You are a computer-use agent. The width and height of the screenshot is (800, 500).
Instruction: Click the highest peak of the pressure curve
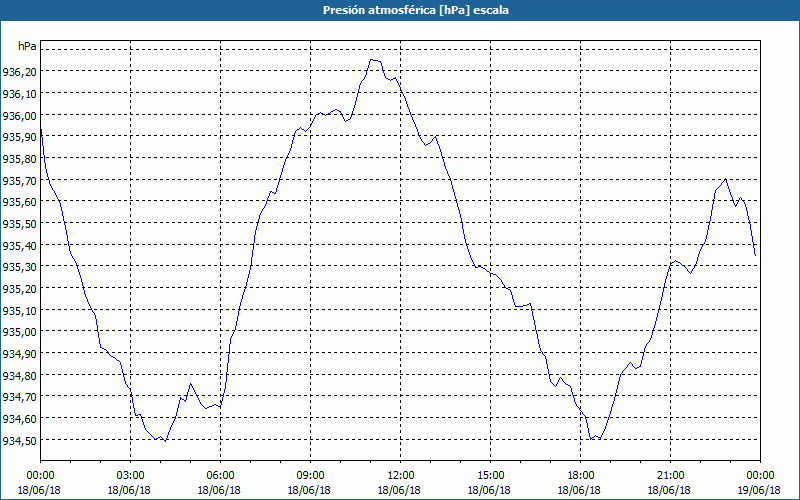pos(373,60)
